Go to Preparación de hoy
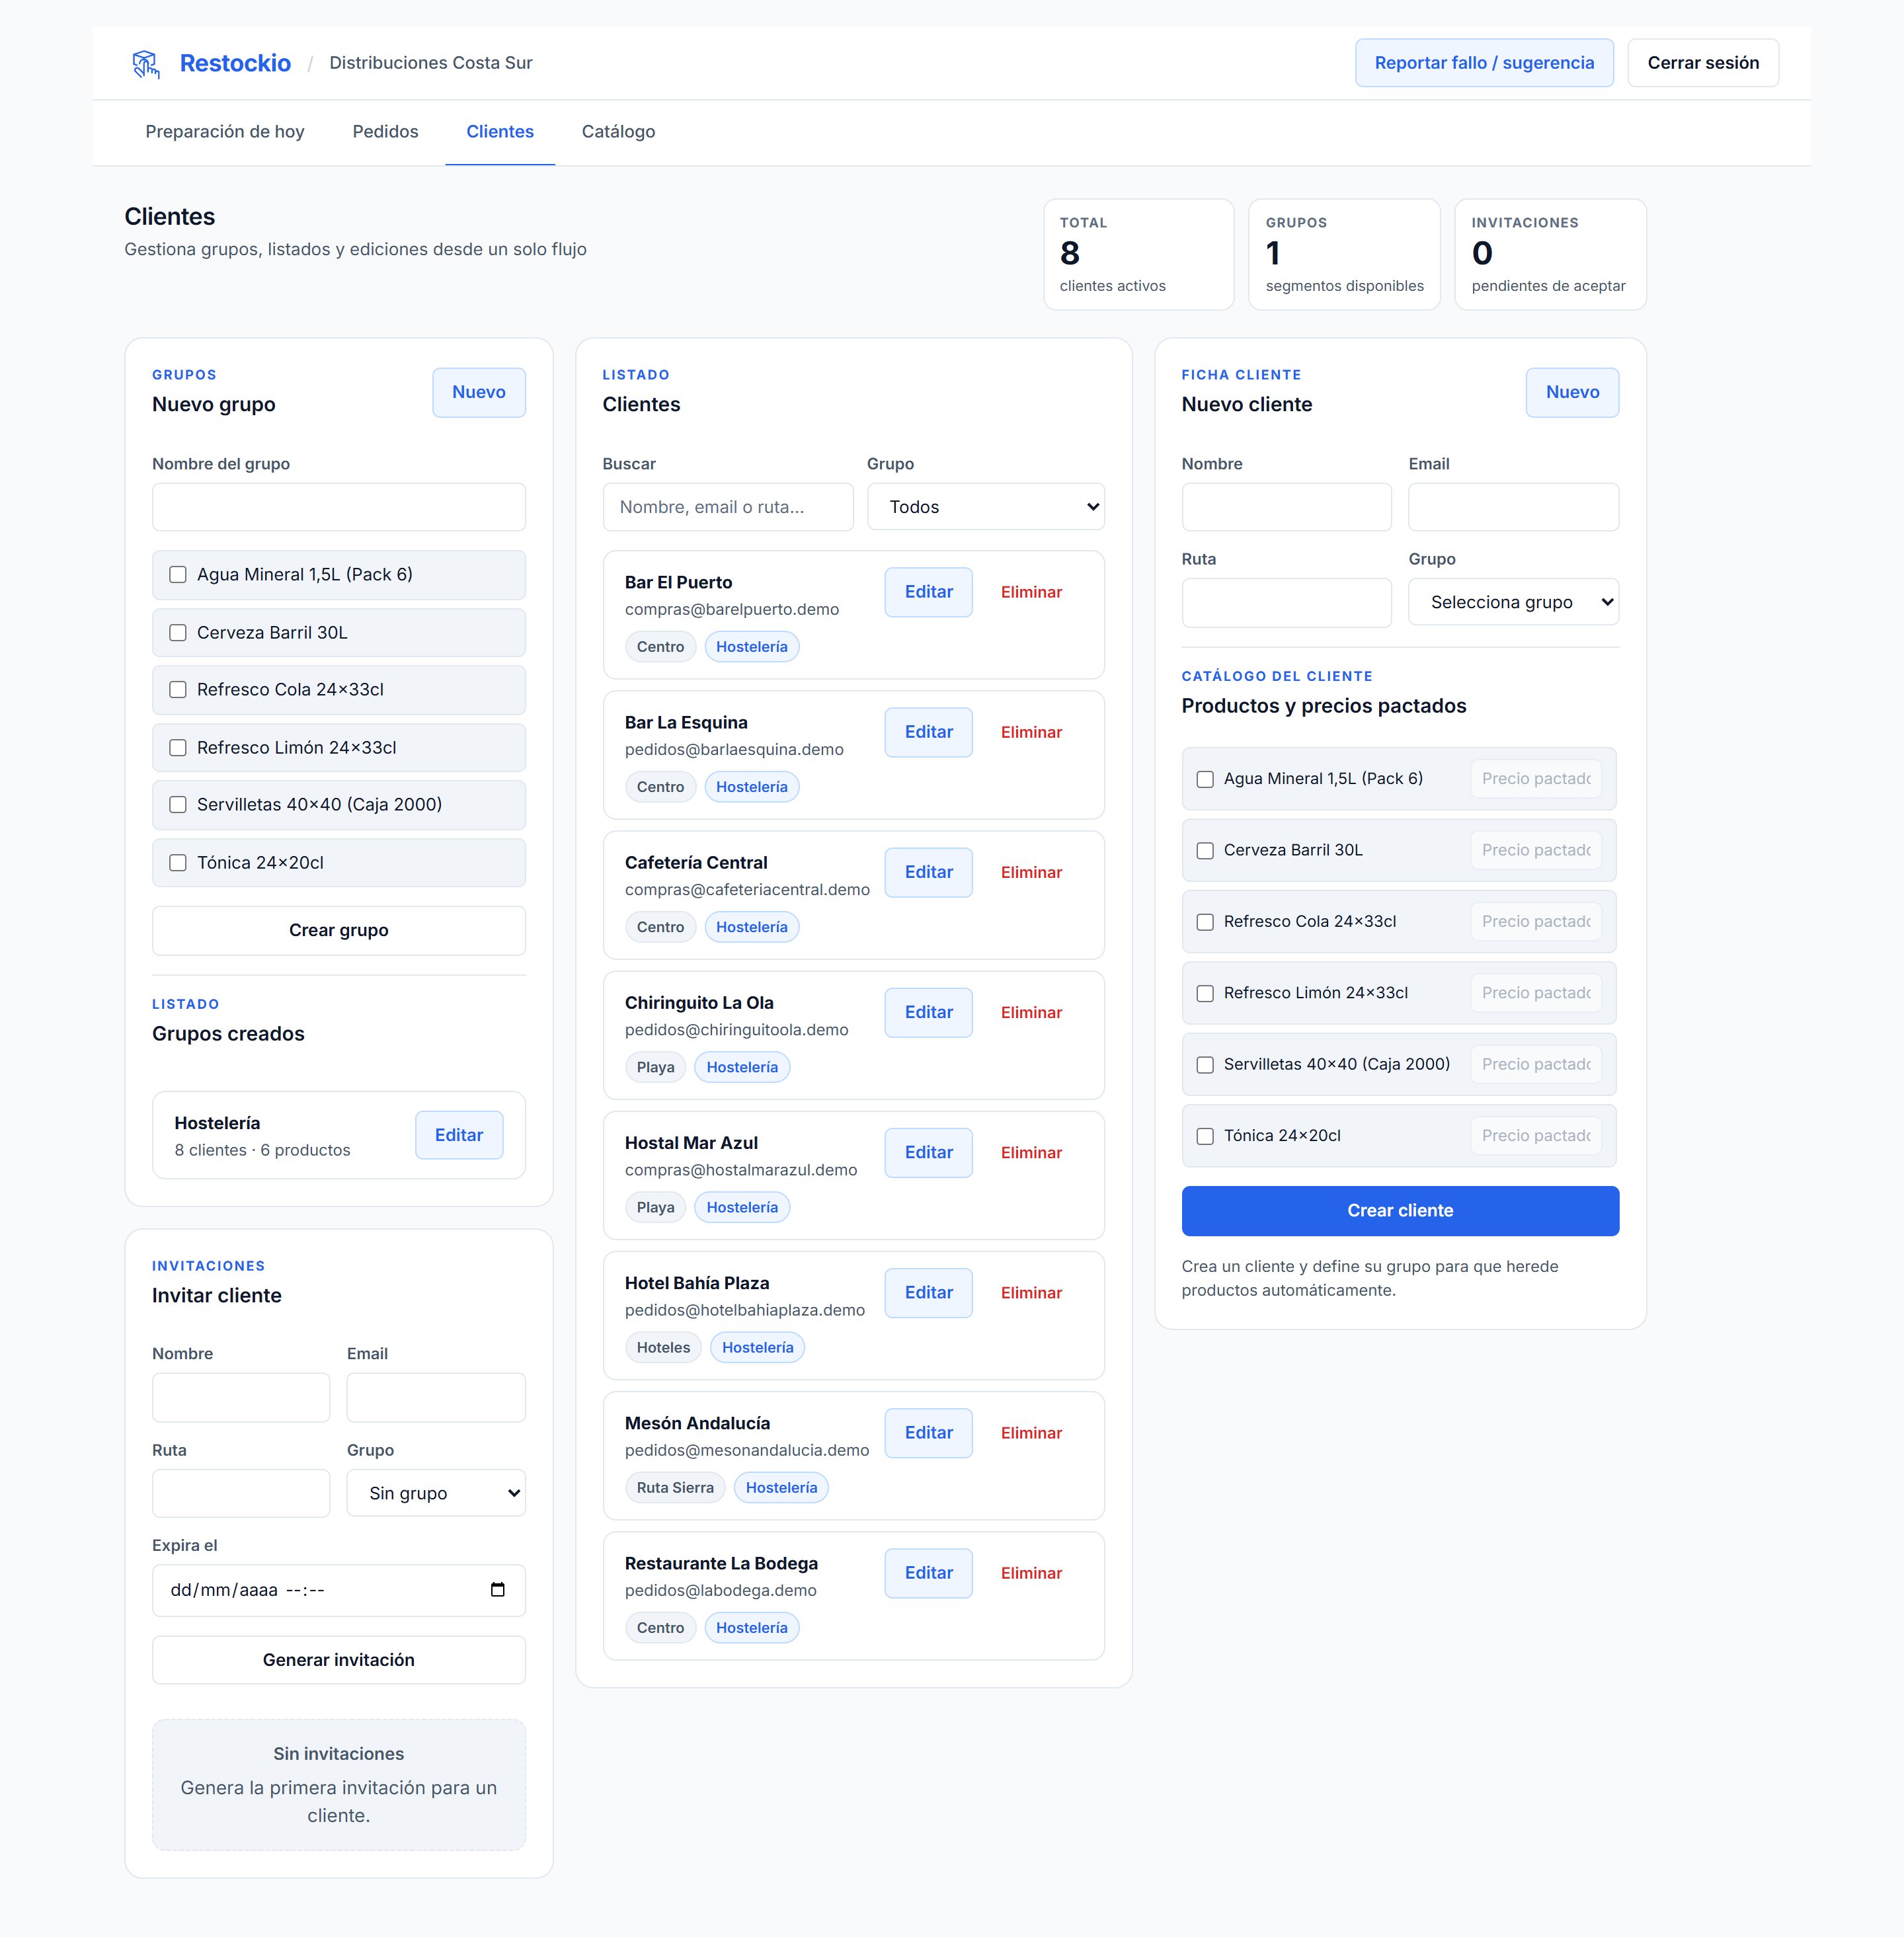Viewport: 1904px width, 1937px height. coord(225,131)
